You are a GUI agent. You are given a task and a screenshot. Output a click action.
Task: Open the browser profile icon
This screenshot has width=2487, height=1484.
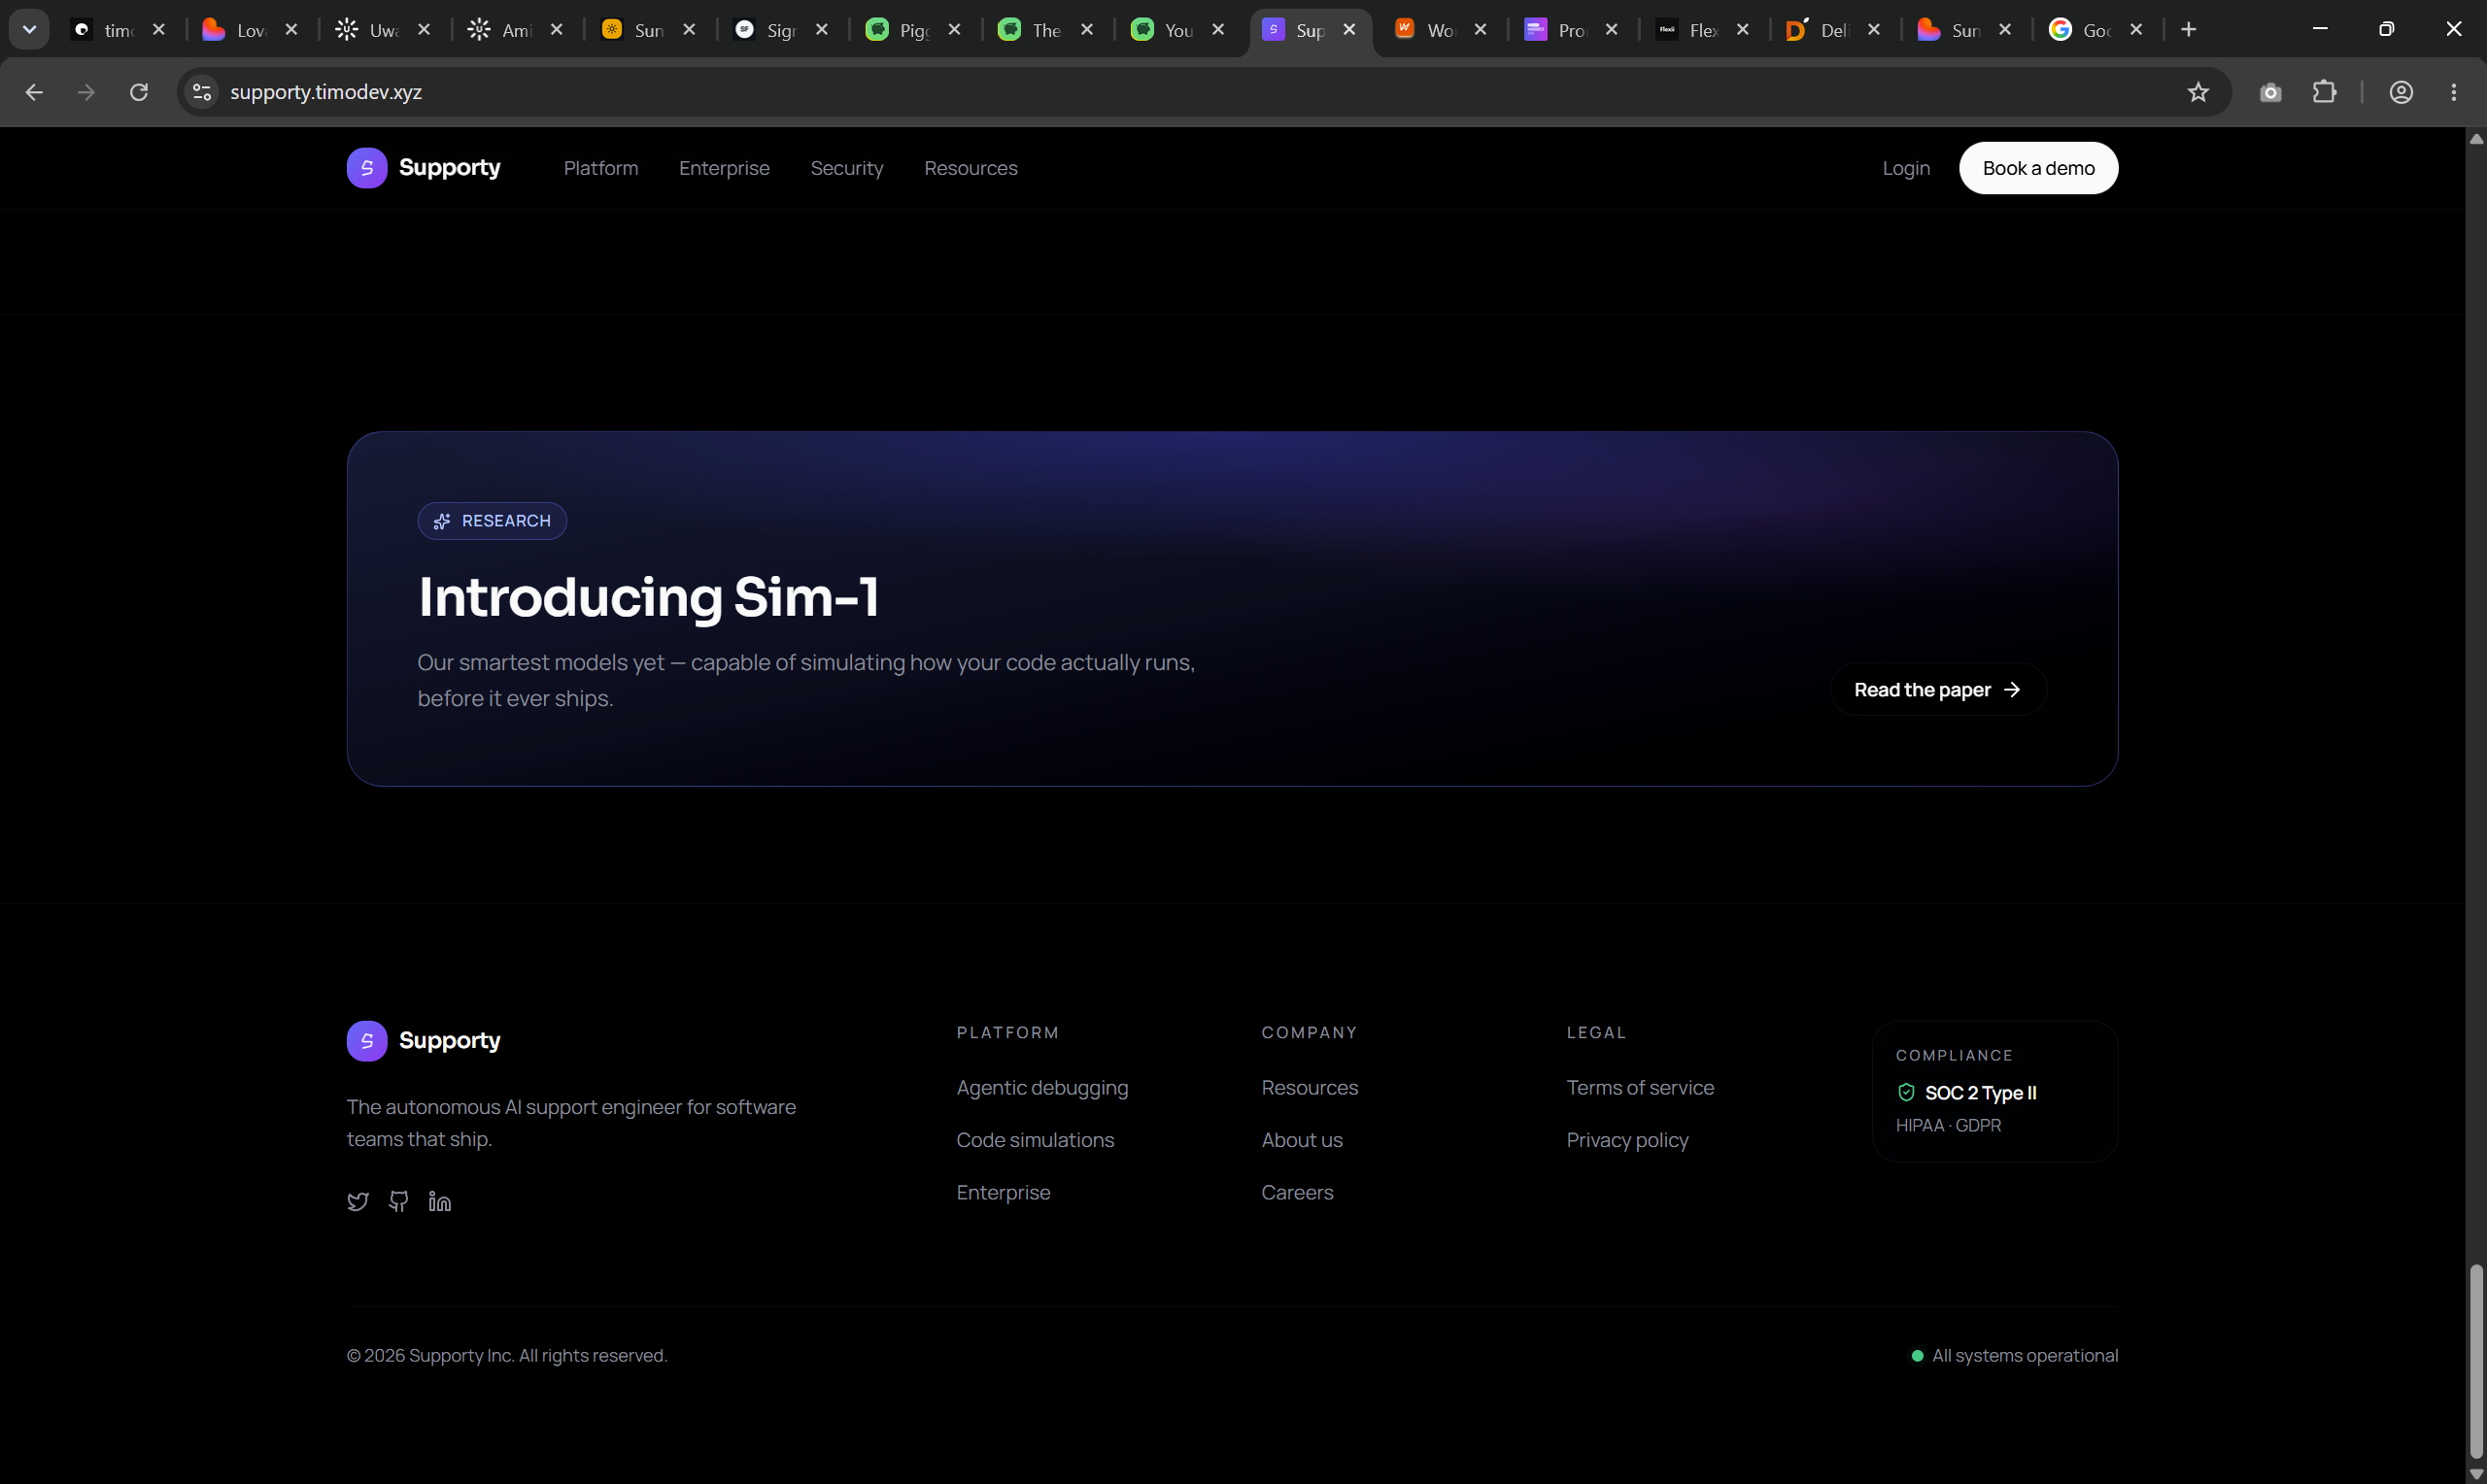coord(2402,92)
